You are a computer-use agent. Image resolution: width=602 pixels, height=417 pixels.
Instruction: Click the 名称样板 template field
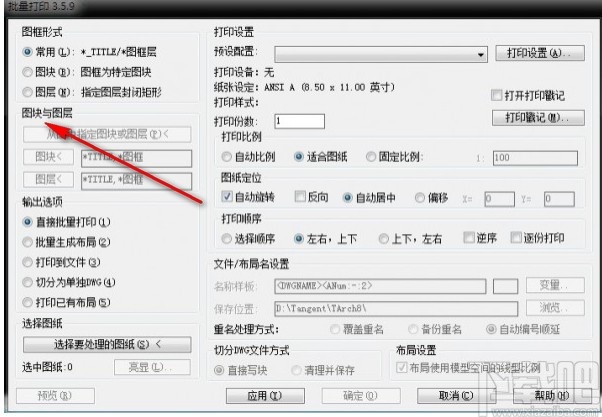(380, 286)
